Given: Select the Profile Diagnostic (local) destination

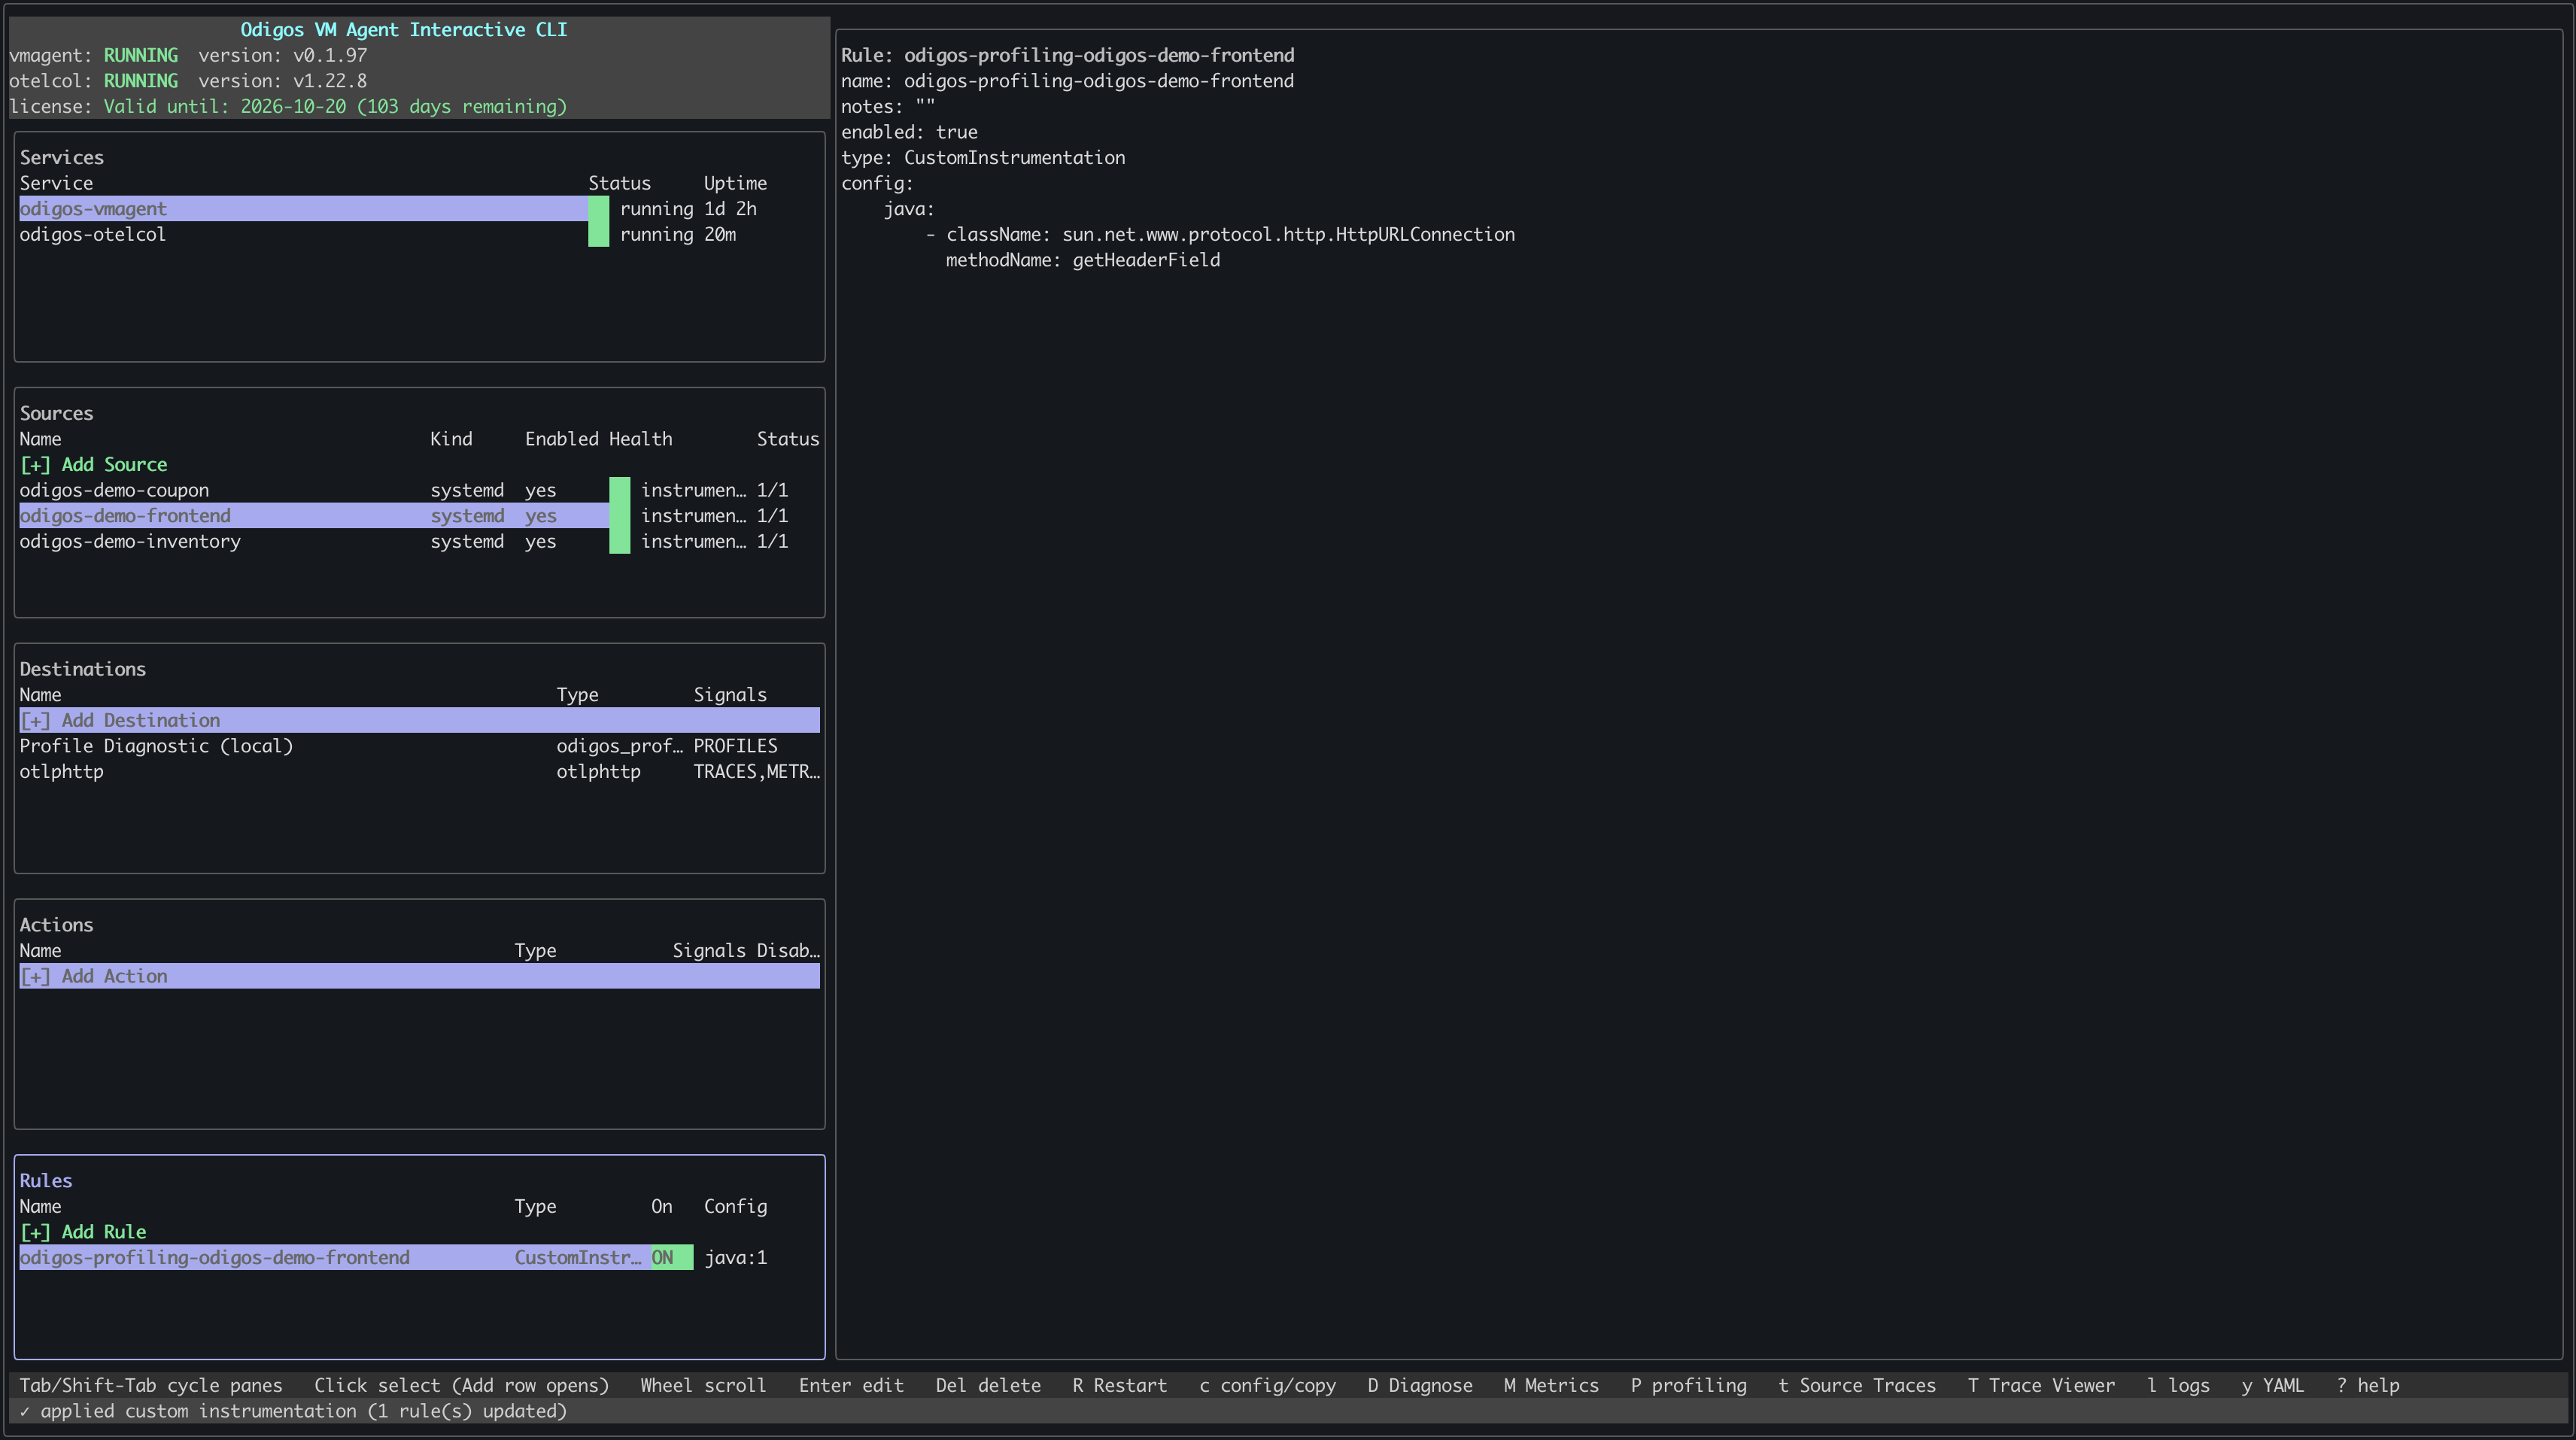Looking at the screenshot, I should (419, 746).
